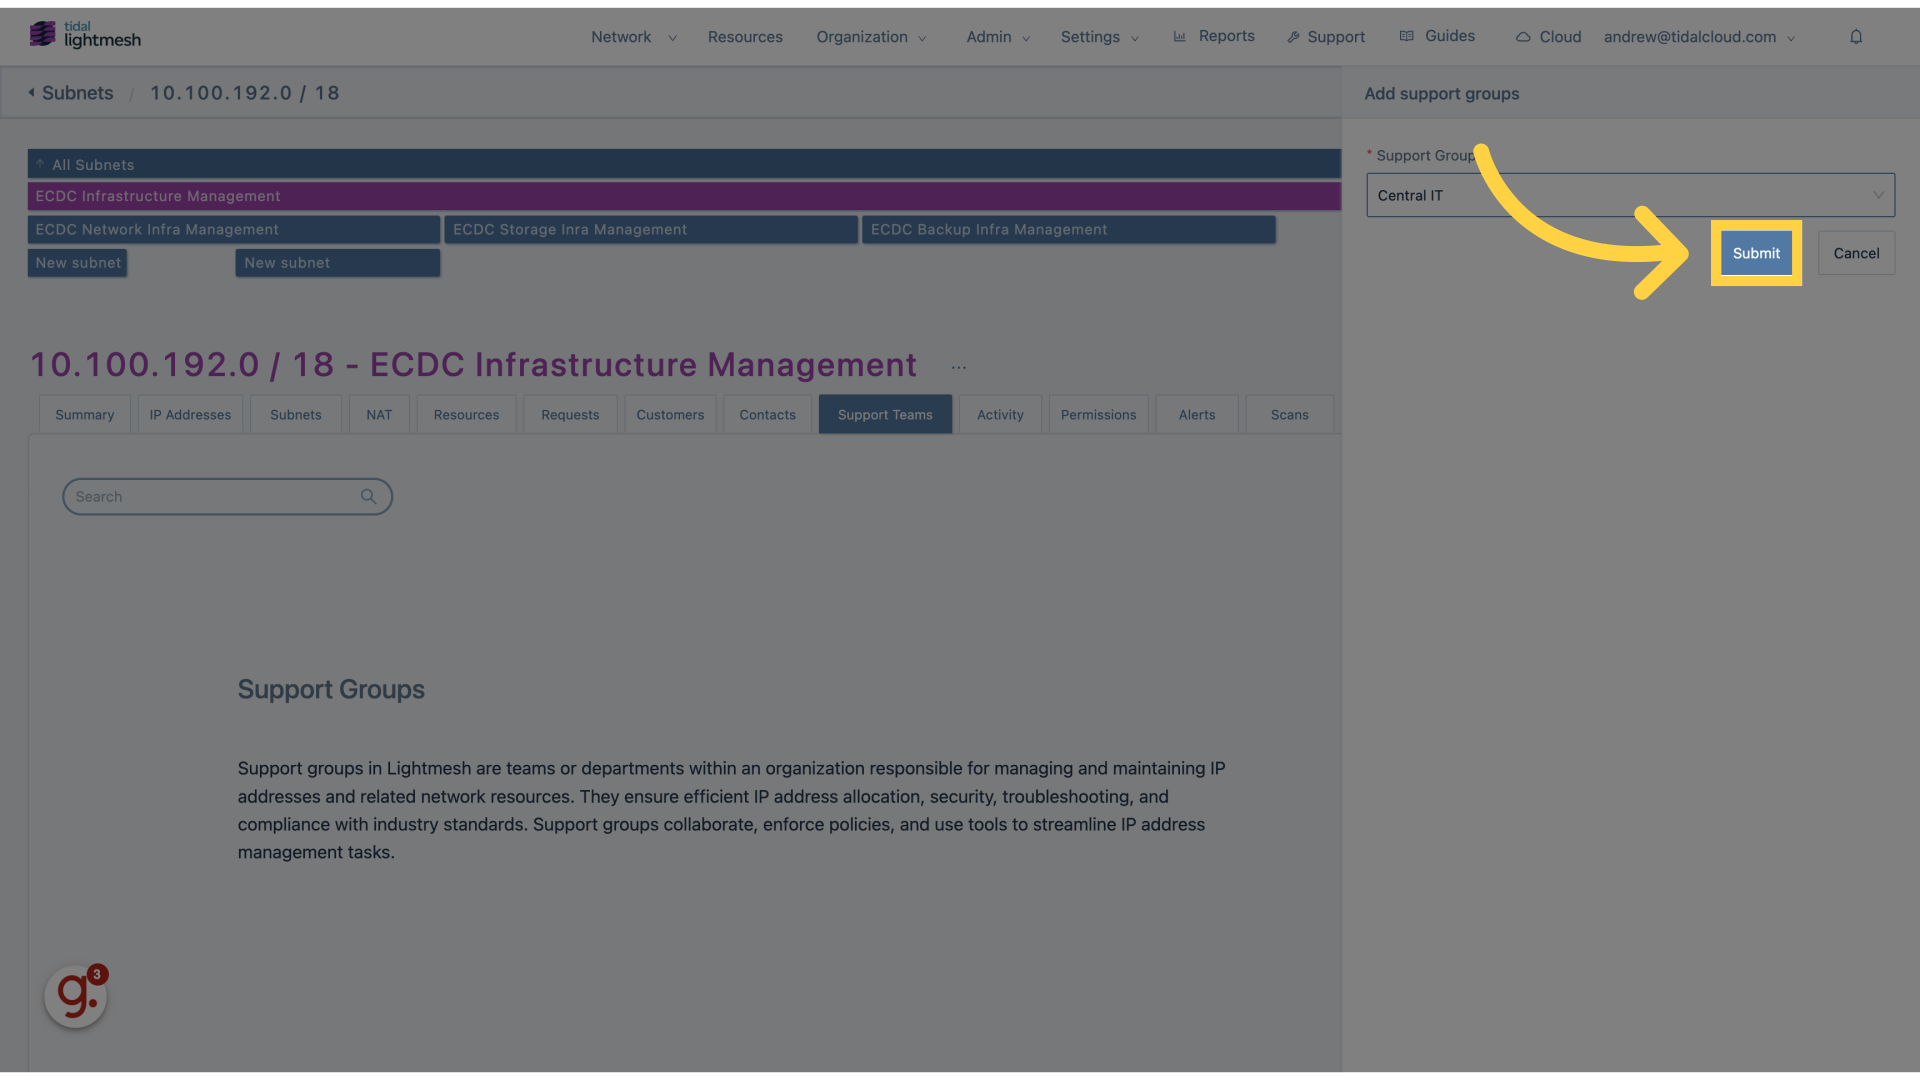Select the Permissions tab
The height and width of the screenshot is (1080, 1920).
click(1097, 414)
